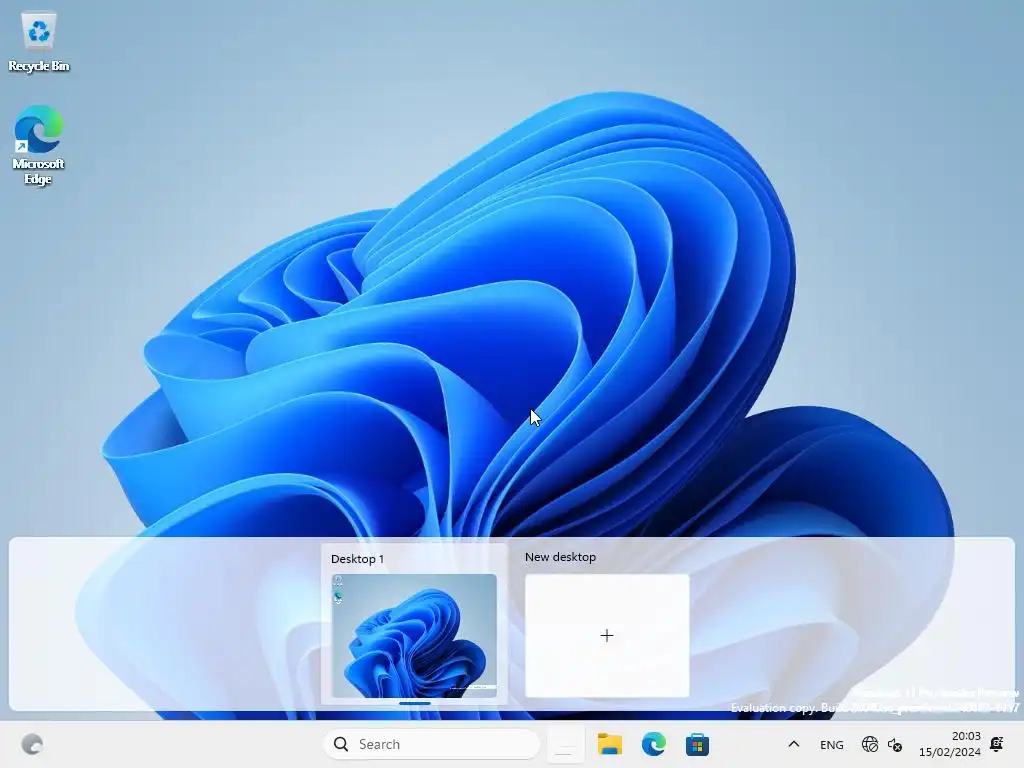Select the Microsoft Edge desktop shortcut

click(x=38, y=145)
